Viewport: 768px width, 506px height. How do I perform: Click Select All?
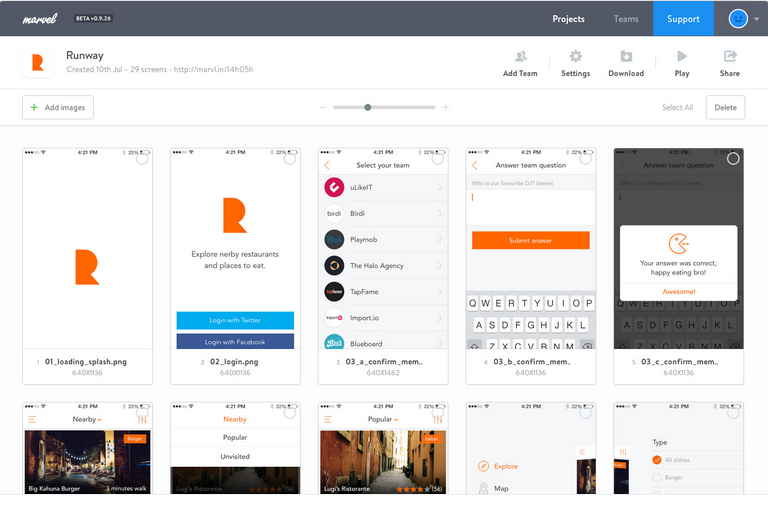pos(677,107)
